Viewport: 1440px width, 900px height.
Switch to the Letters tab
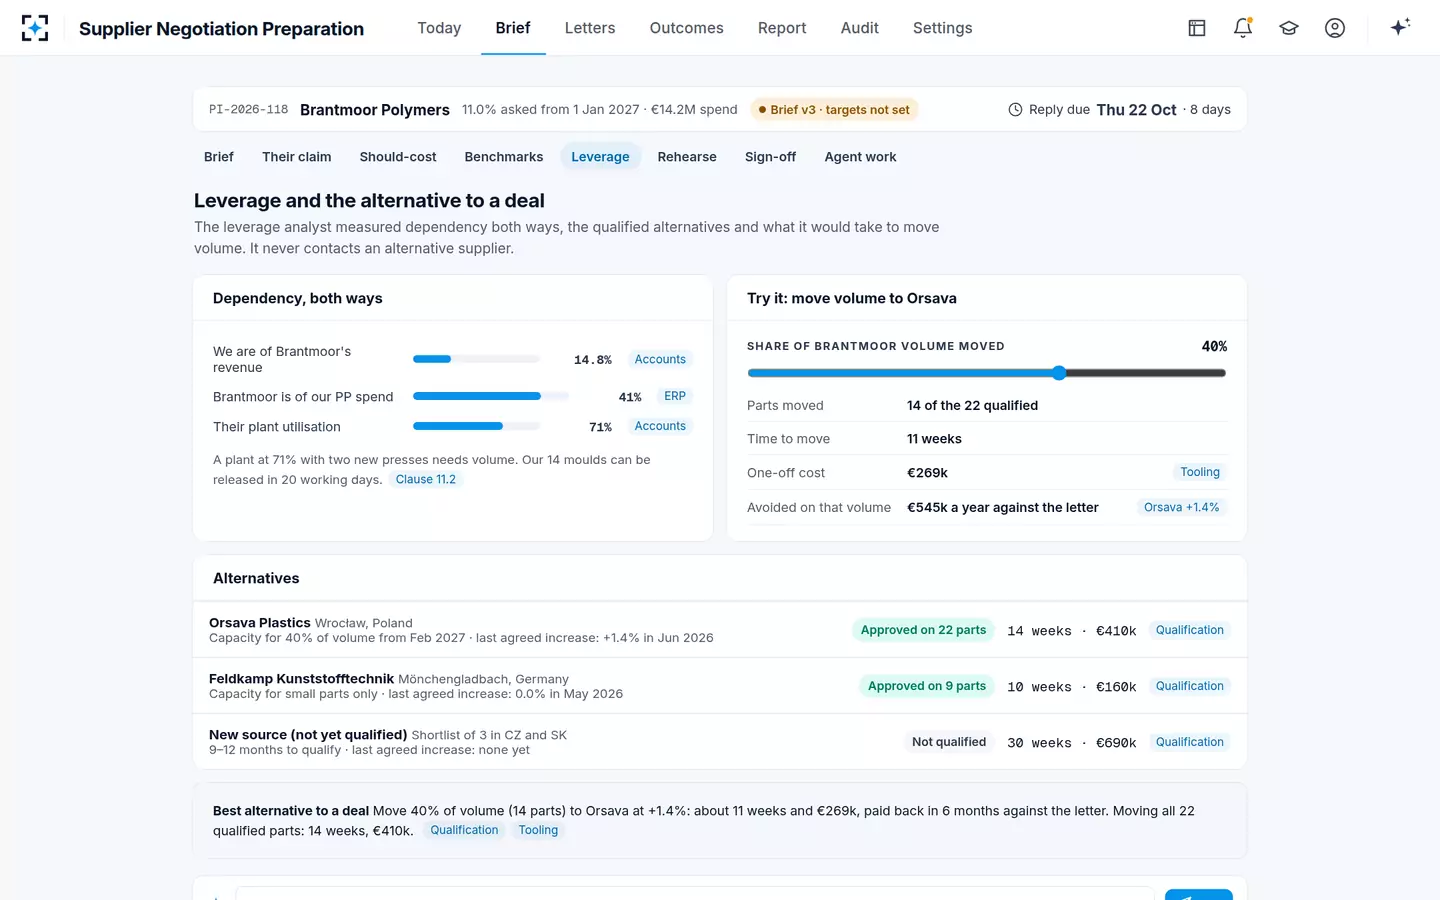coord(590,28)
